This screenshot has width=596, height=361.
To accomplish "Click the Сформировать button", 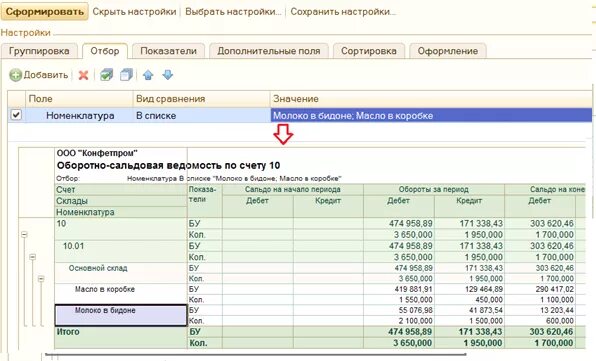I will pyautogui.click(x=44, y=11).
